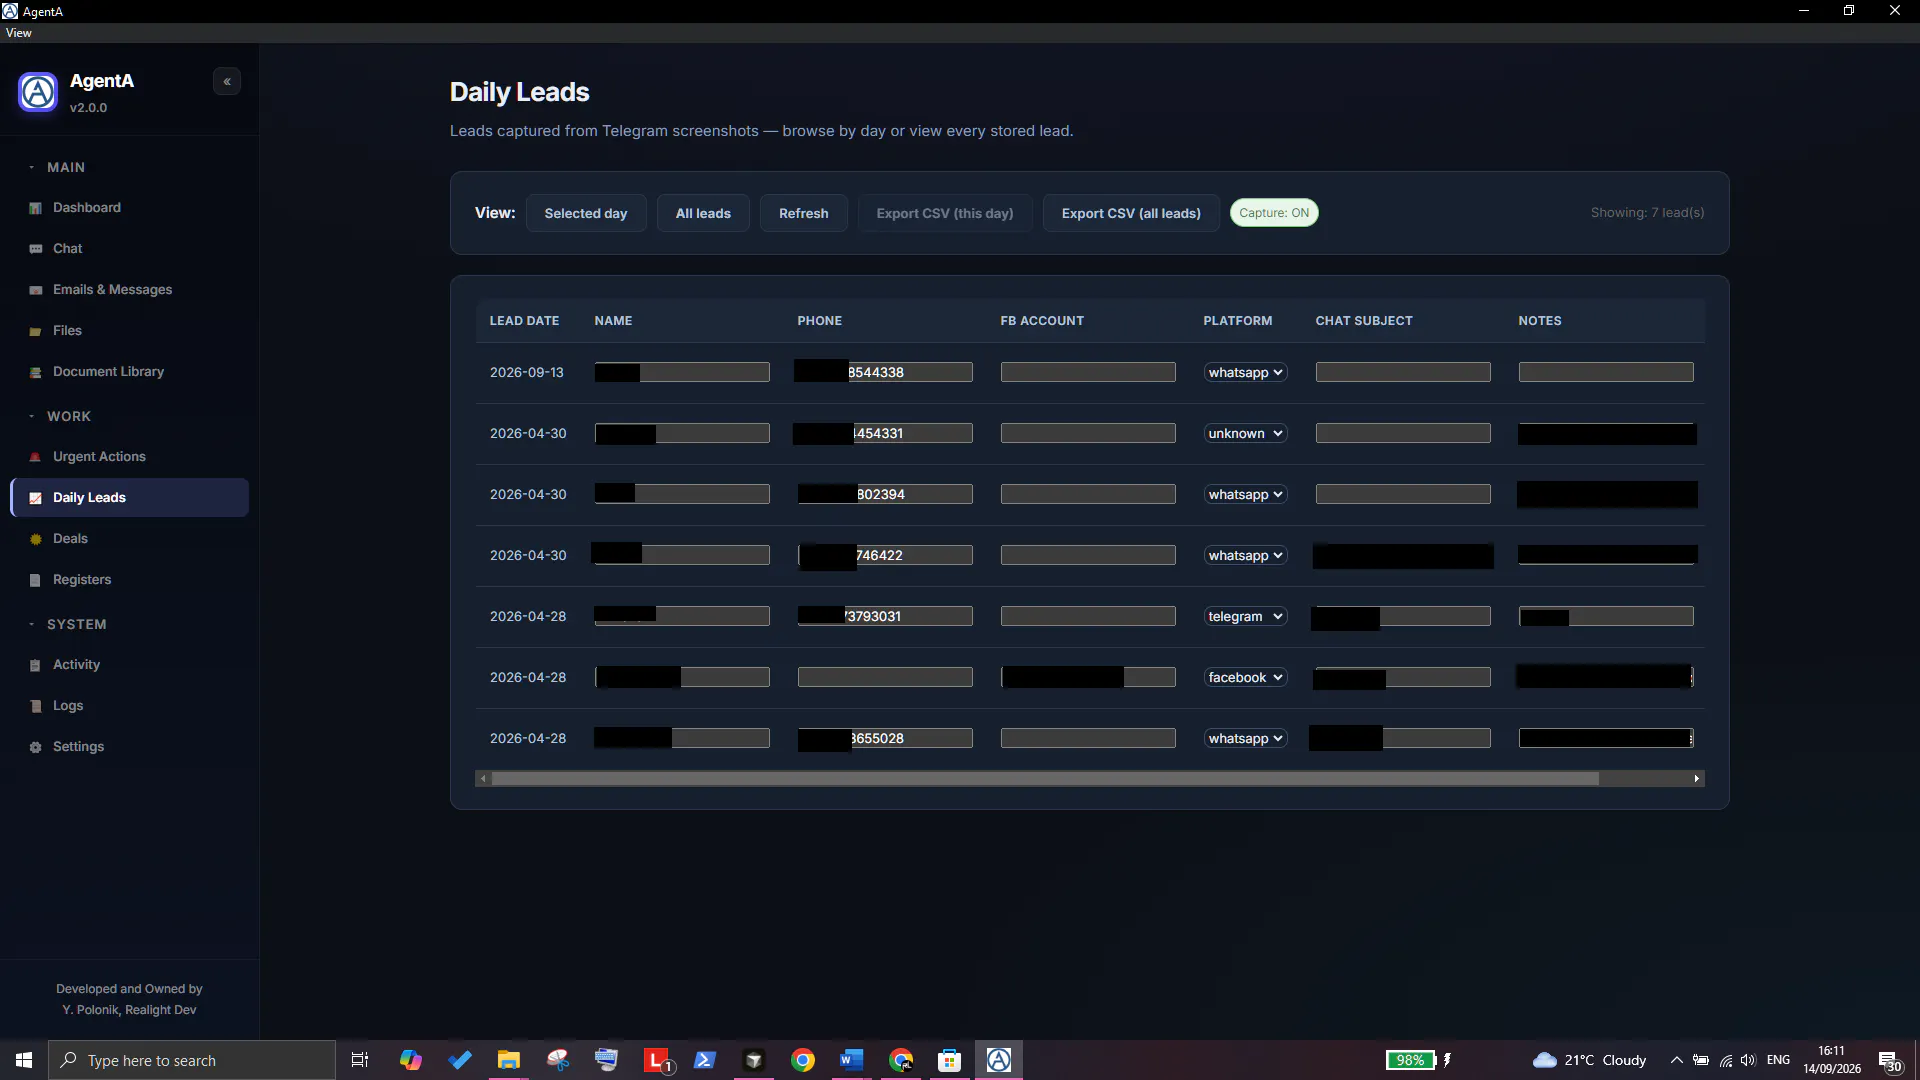Click the scrollbar right arrow
Screen dimensions: 1920x1080
click(1697, 778)
